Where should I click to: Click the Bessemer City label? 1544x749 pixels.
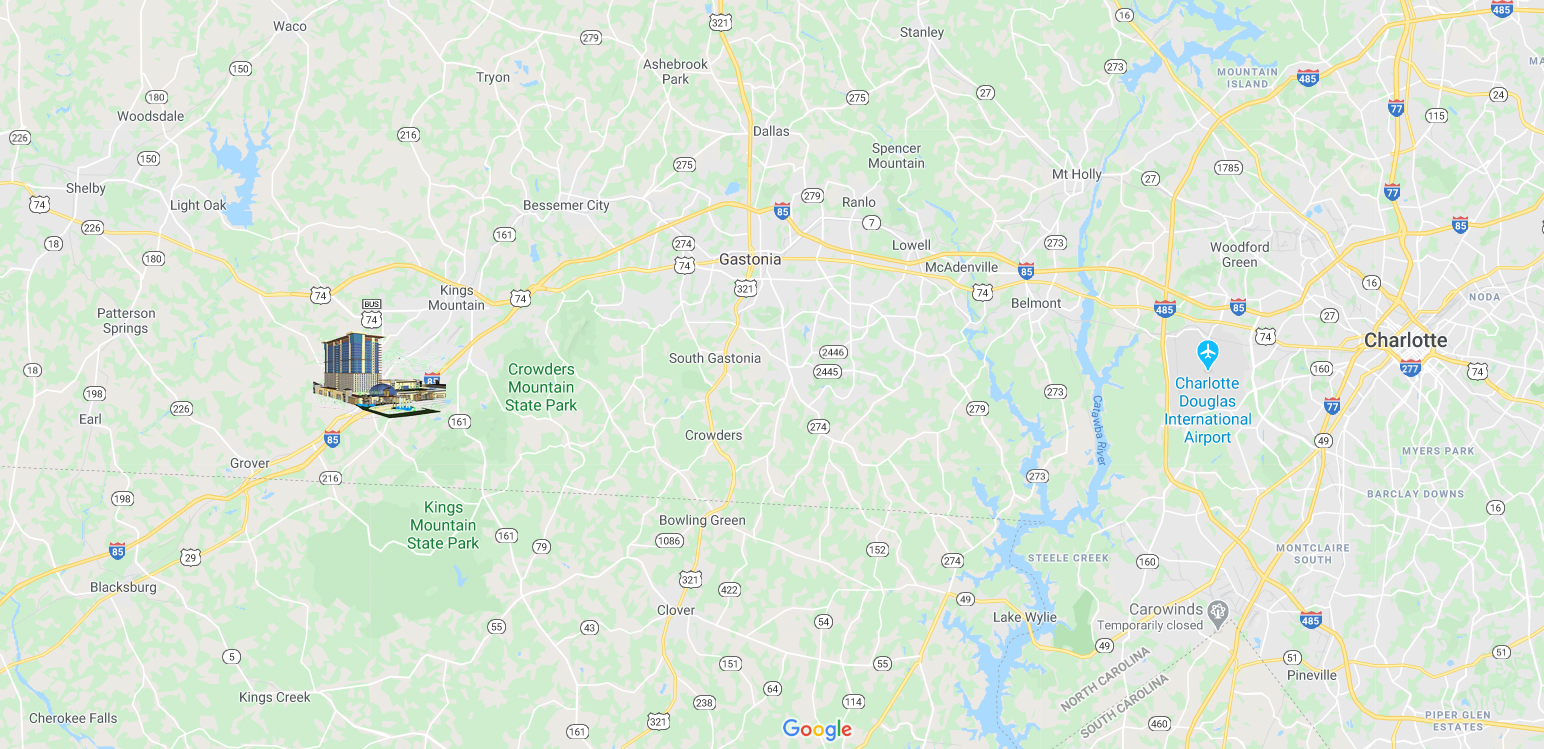coord(566,205)
